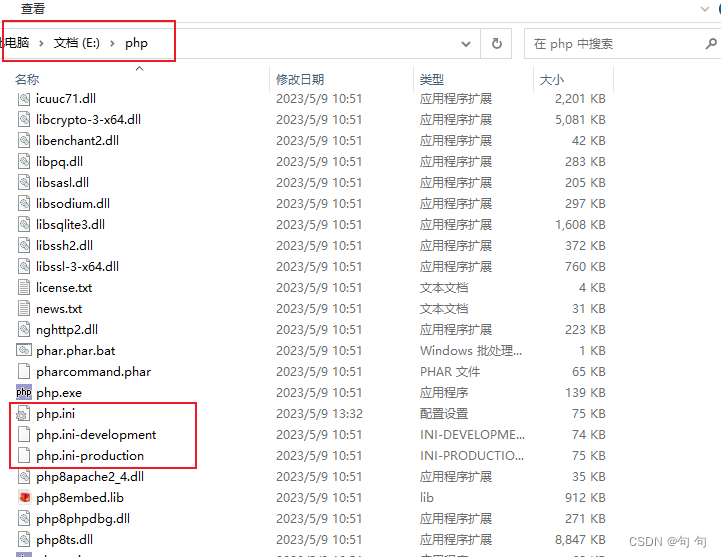This screenshot has height=557, width=721.
Task: Select the file name php.ini
Action: [56, 414]
